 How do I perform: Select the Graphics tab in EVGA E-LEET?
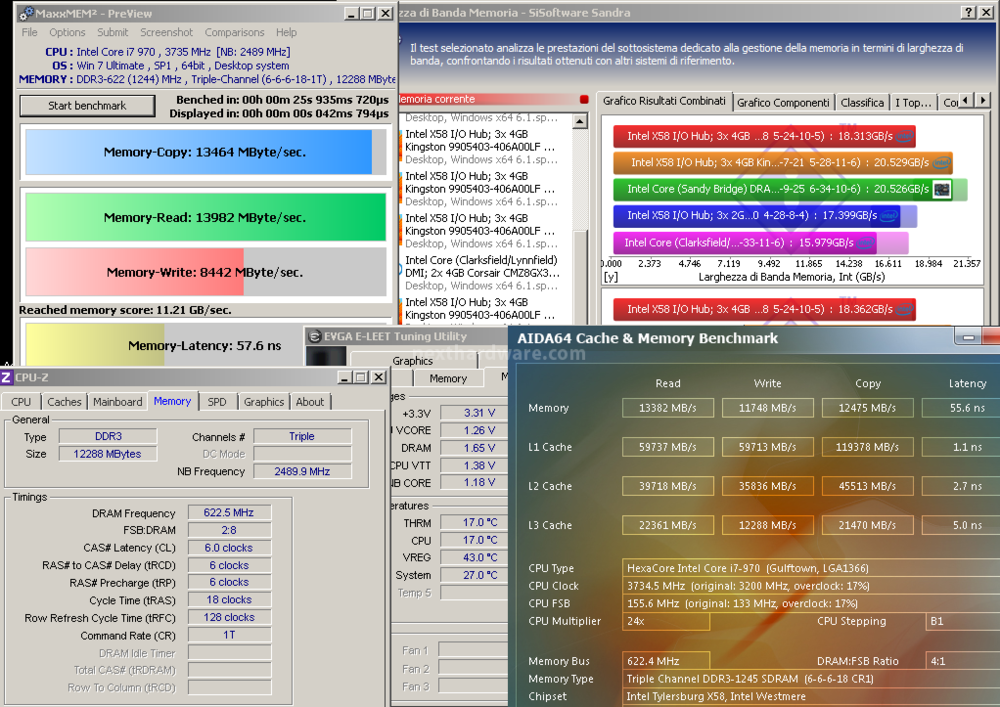[413, 361]
